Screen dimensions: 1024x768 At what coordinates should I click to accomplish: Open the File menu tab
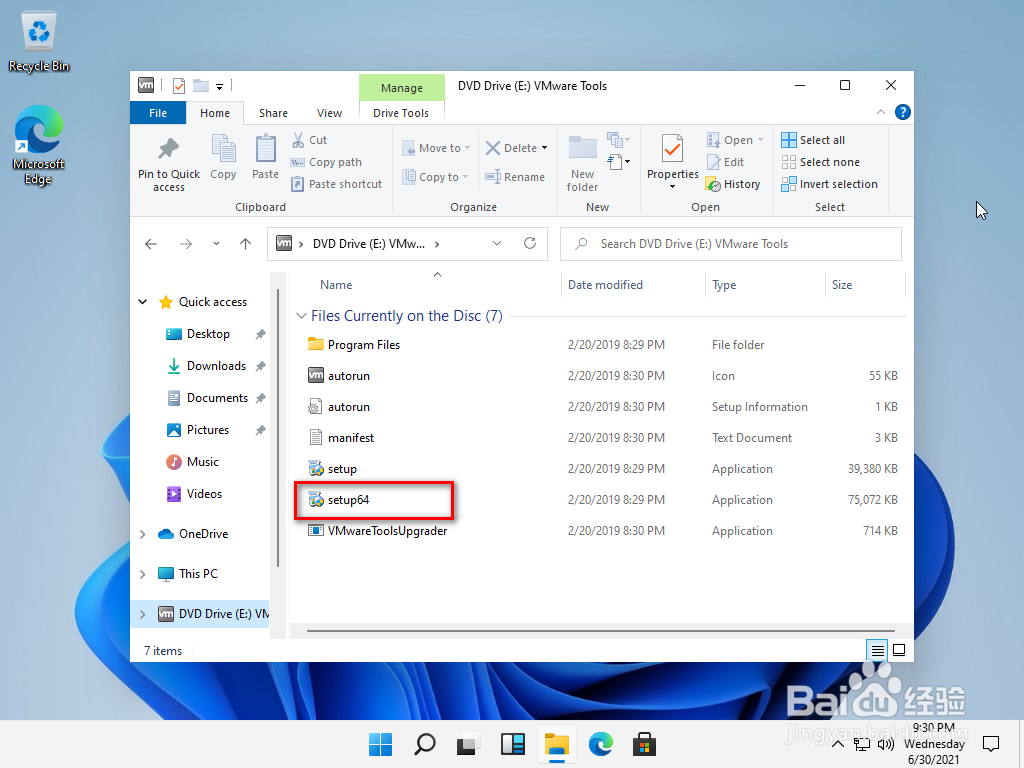click(158, 113)
